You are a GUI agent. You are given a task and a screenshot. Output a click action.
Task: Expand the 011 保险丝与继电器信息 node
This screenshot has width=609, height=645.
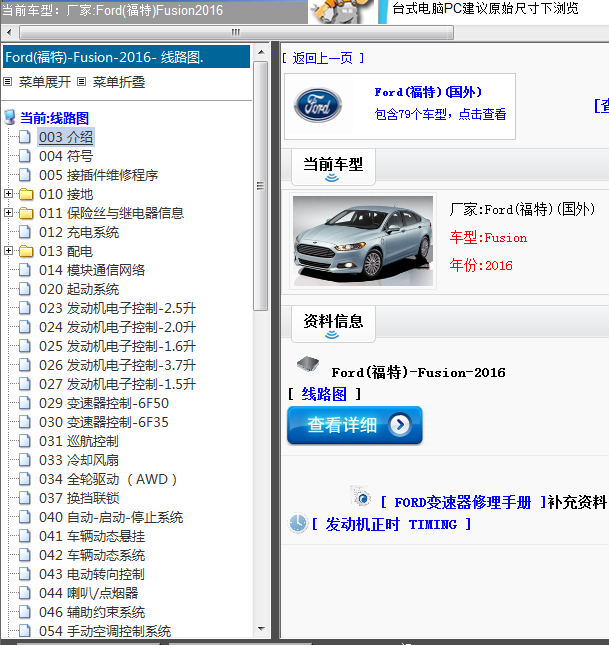point(8,212)
